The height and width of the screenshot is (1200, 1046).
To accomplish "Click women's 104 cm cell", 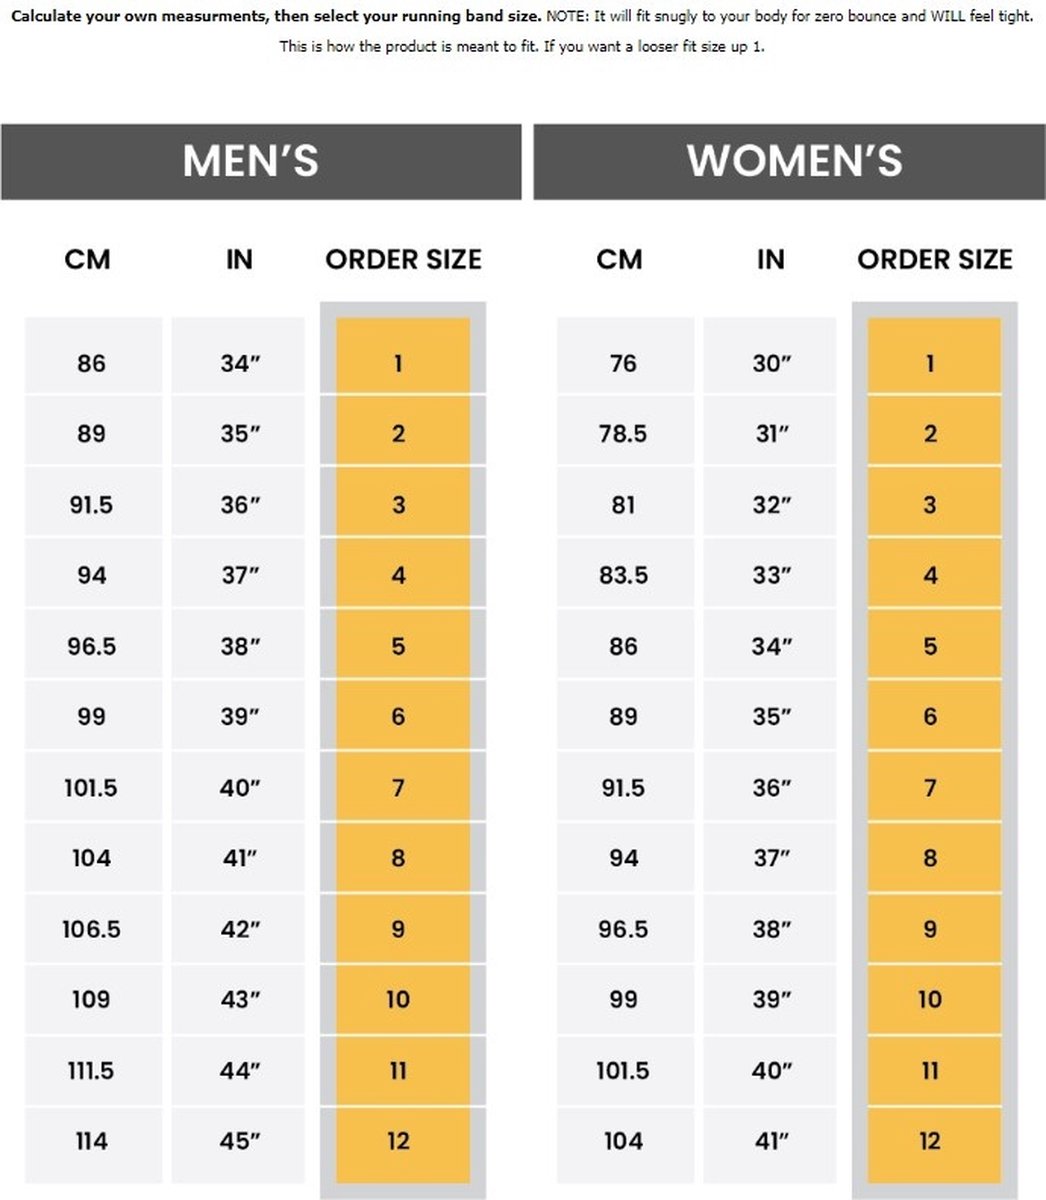I will coord(625,1142).
